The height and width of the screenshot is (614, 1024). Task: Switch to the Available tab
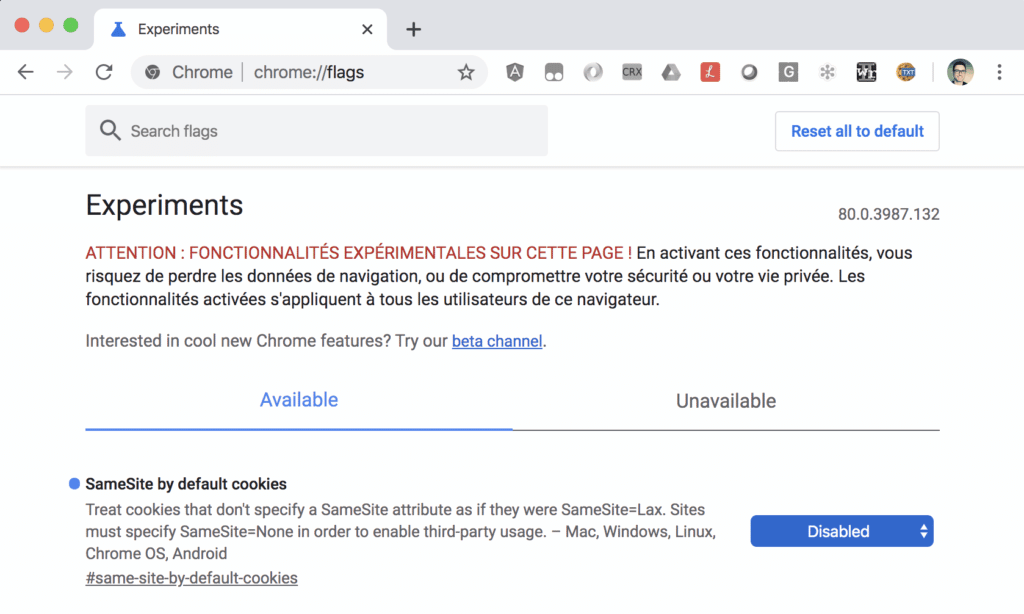pyautogui.click(x=298, y=400)
